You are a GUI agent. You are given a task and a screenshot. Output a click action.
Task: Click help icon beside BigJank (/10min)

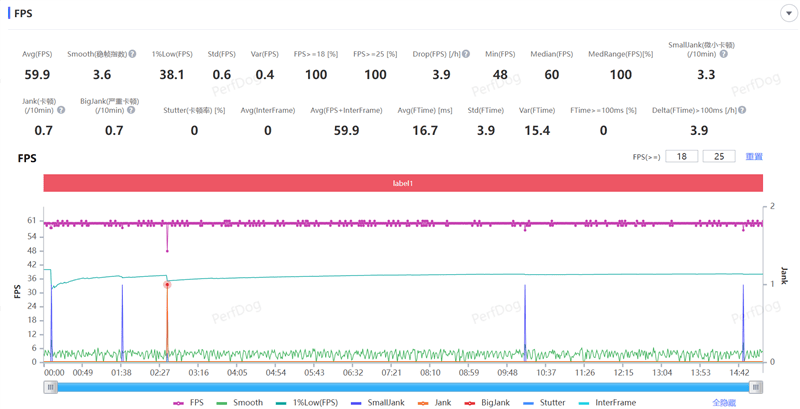(x=131, y=110)
